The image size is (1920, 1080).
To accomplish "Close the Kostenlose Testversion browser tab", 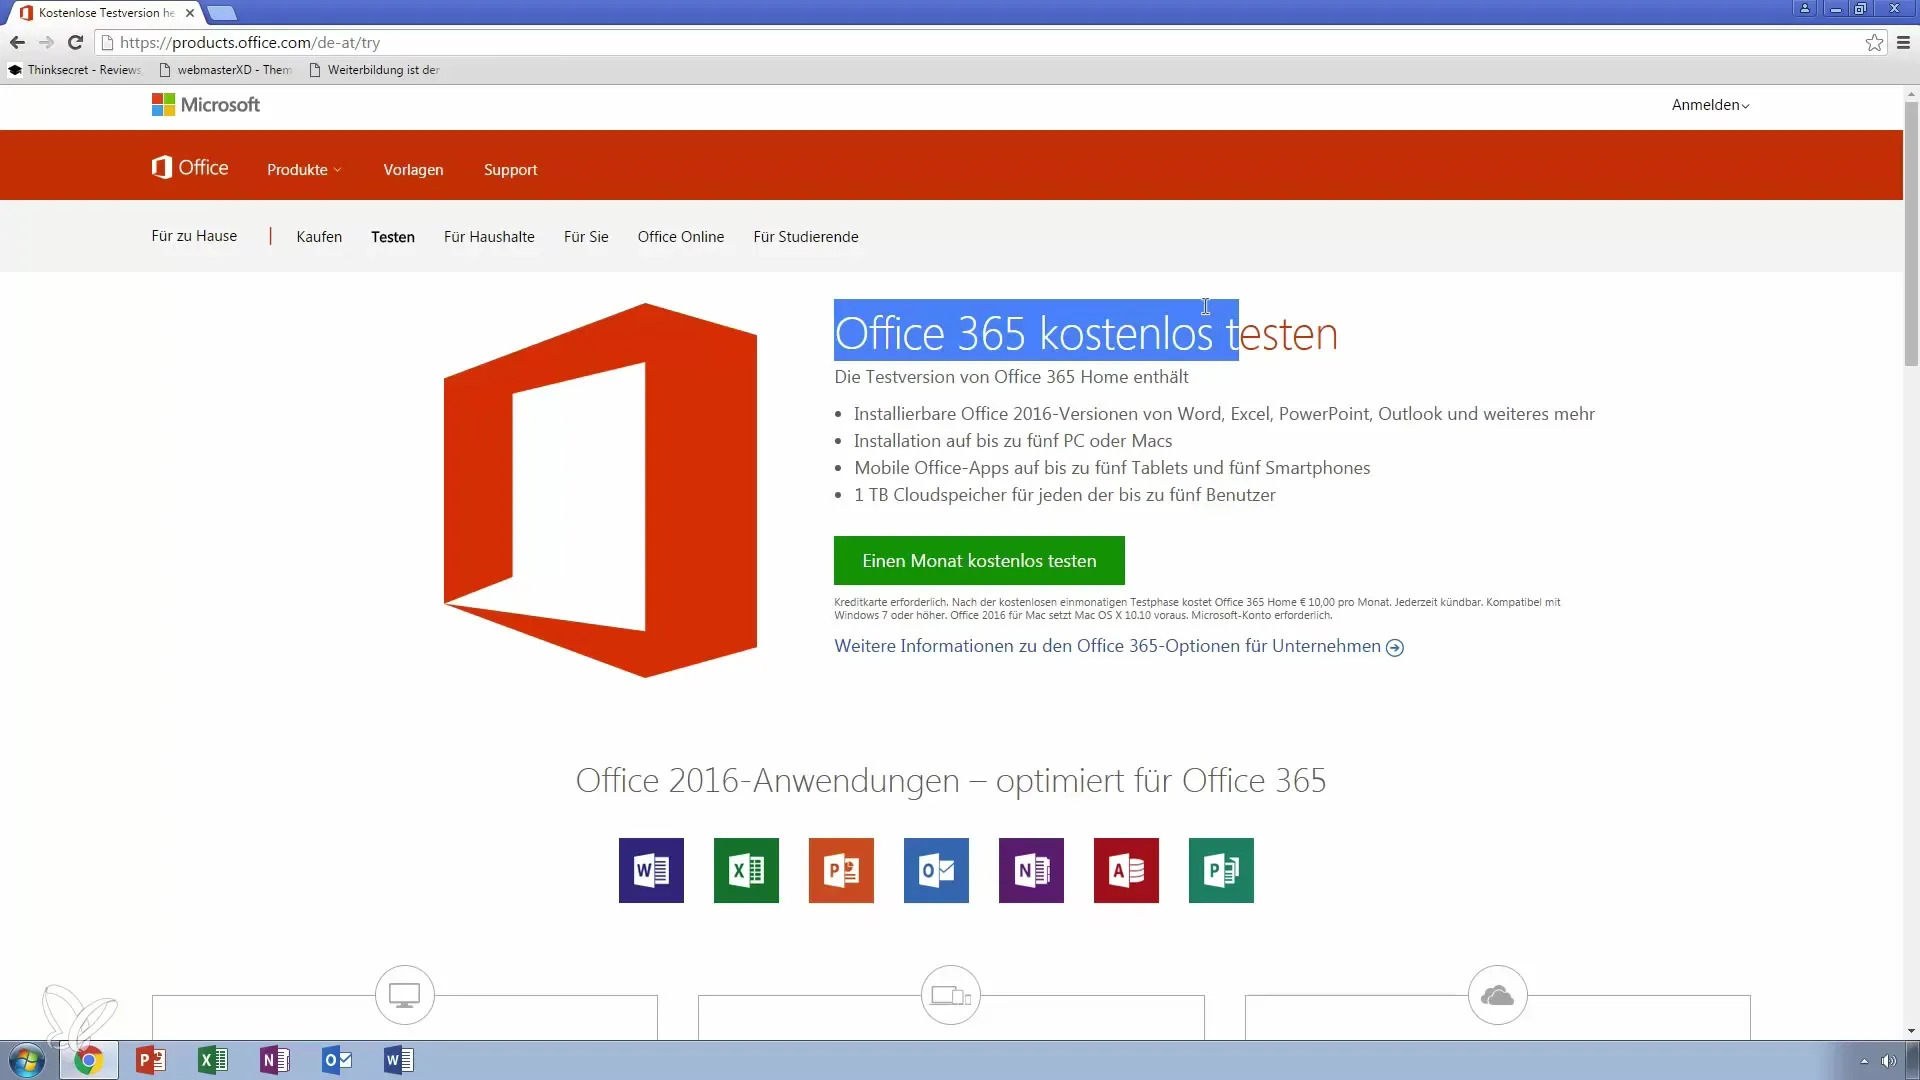I will tap(190, 13).
